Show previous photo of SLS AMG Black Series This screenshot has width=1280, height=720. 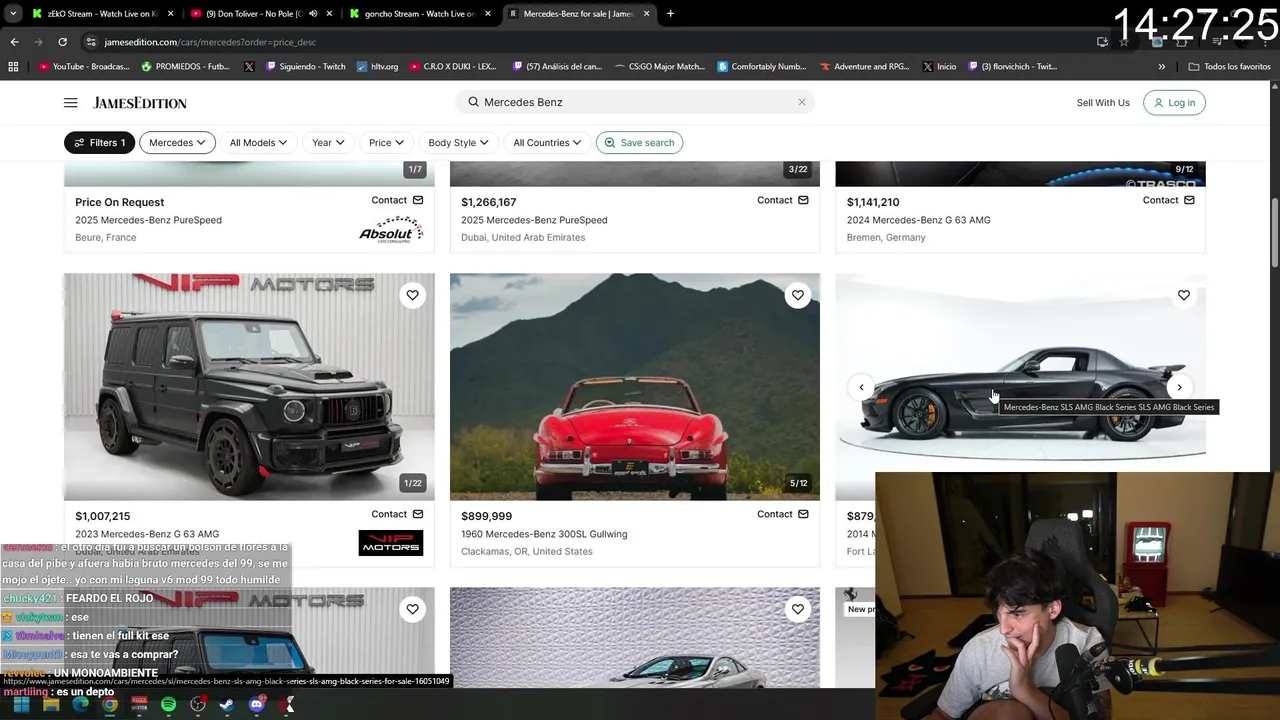tap(861, 387)
